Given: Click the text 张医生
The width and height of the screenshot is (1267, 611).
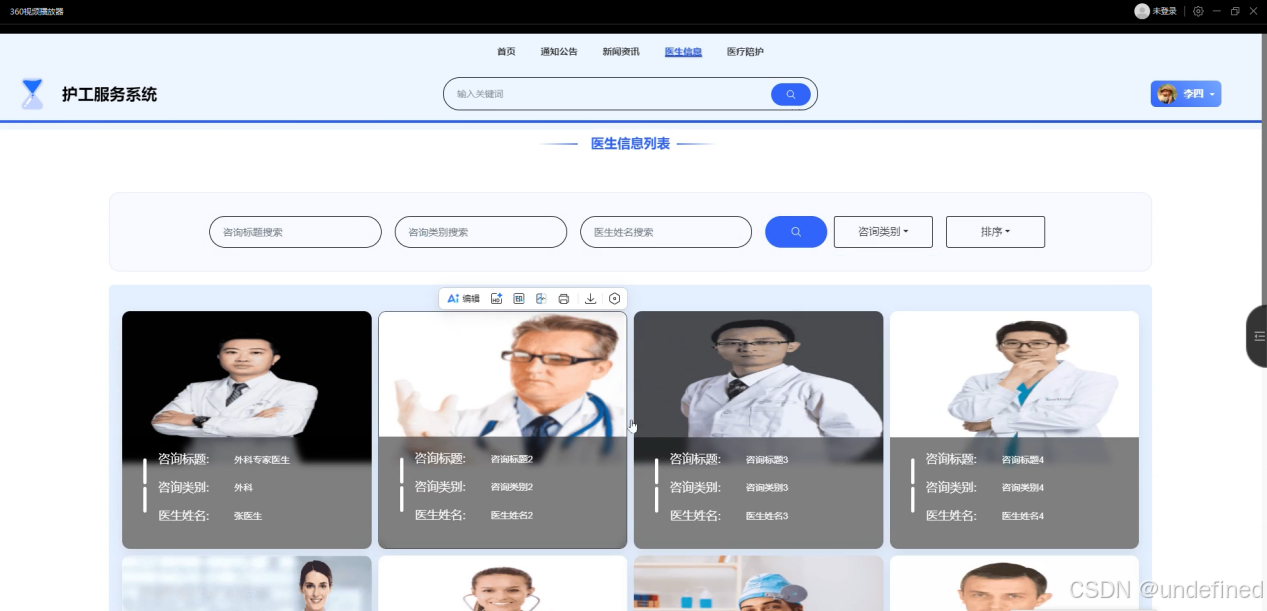Looking at the screenshot, I should (248, 516).
